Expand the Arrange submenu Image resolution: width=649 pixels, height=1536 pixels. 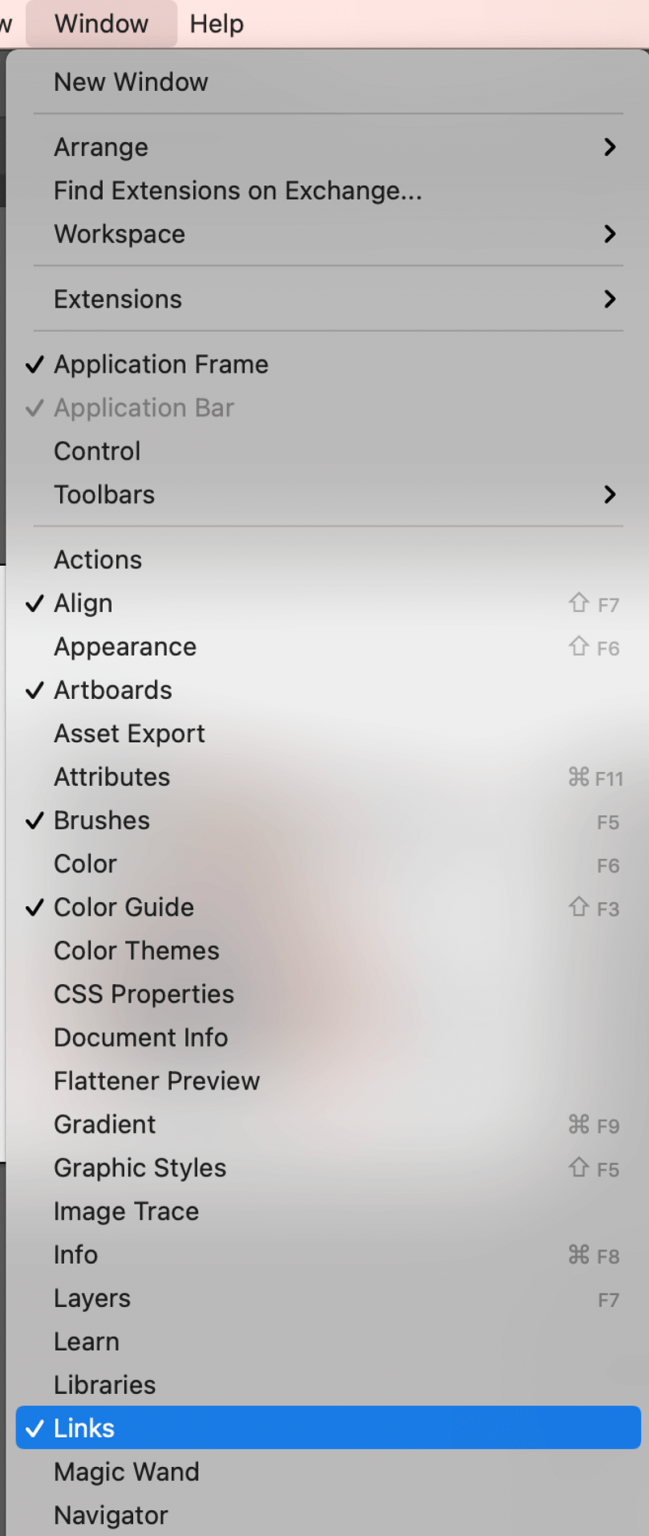point(100,147)
